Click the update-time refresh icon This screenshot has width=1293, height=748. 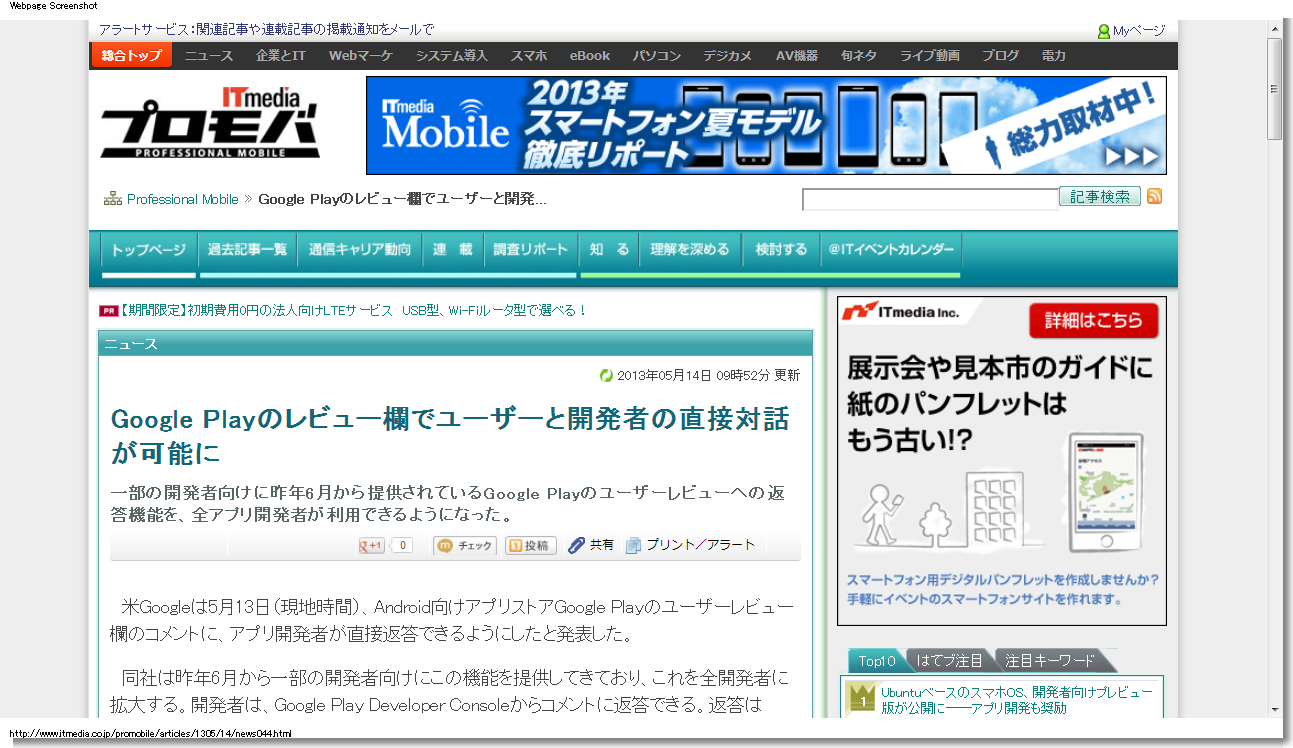[606, 376]
